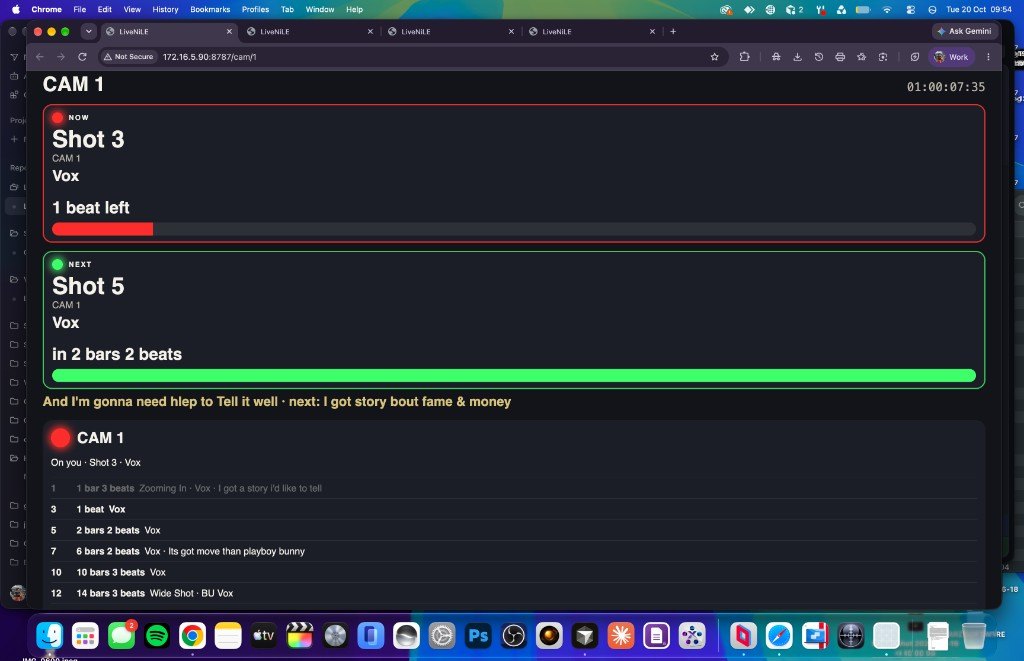Image resolution: width=1024 pixels, height=661 pixels.
Task: Click the red NOW progress bar
Action: point(514,229)
